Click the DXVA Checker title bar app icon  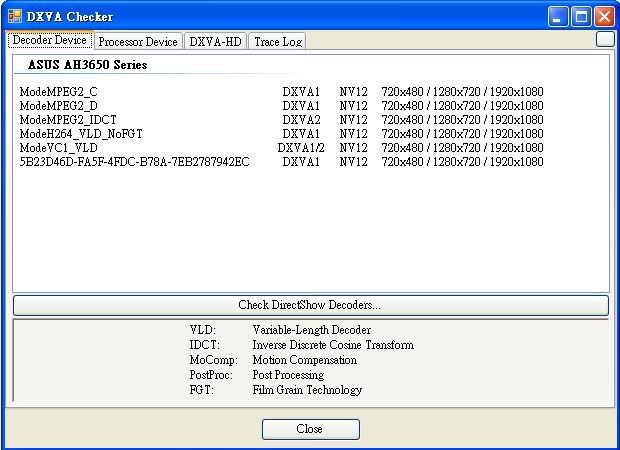pyautogui.click(x=15, y=16)
